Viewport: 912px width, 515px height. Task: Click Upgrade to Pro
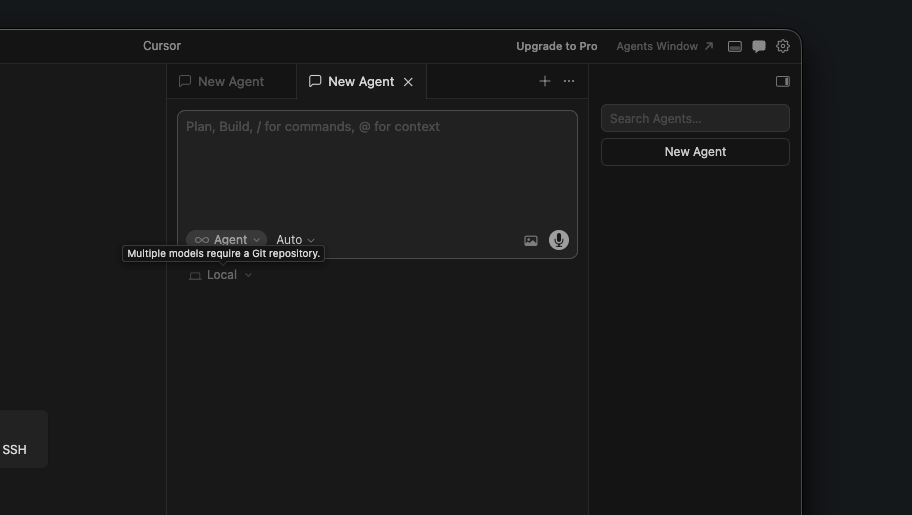pyautogui.click(x=557, y=46)
